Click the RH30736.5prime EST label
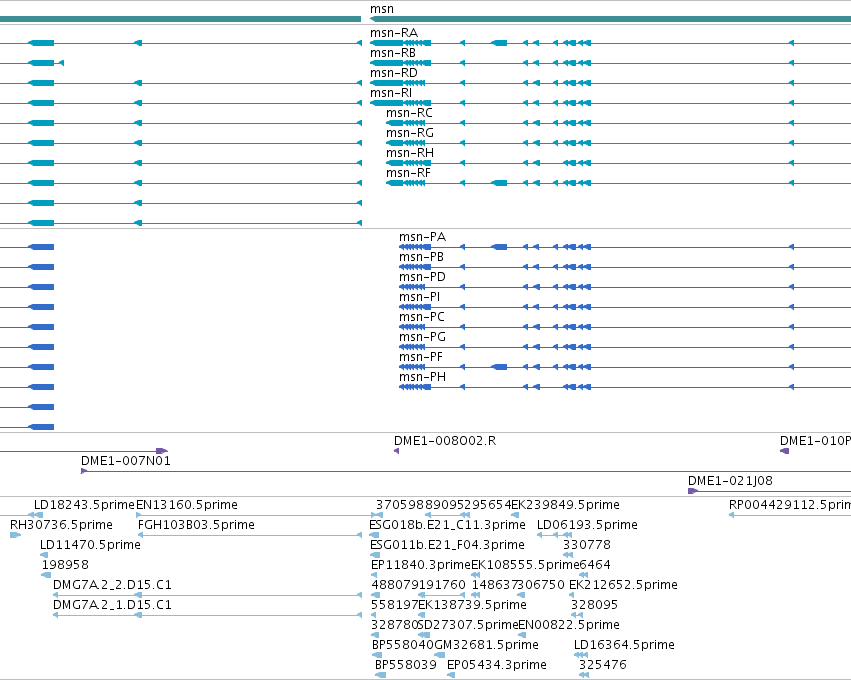The width and height of the screenshot is (851, 680). click(x=61, y=525)
